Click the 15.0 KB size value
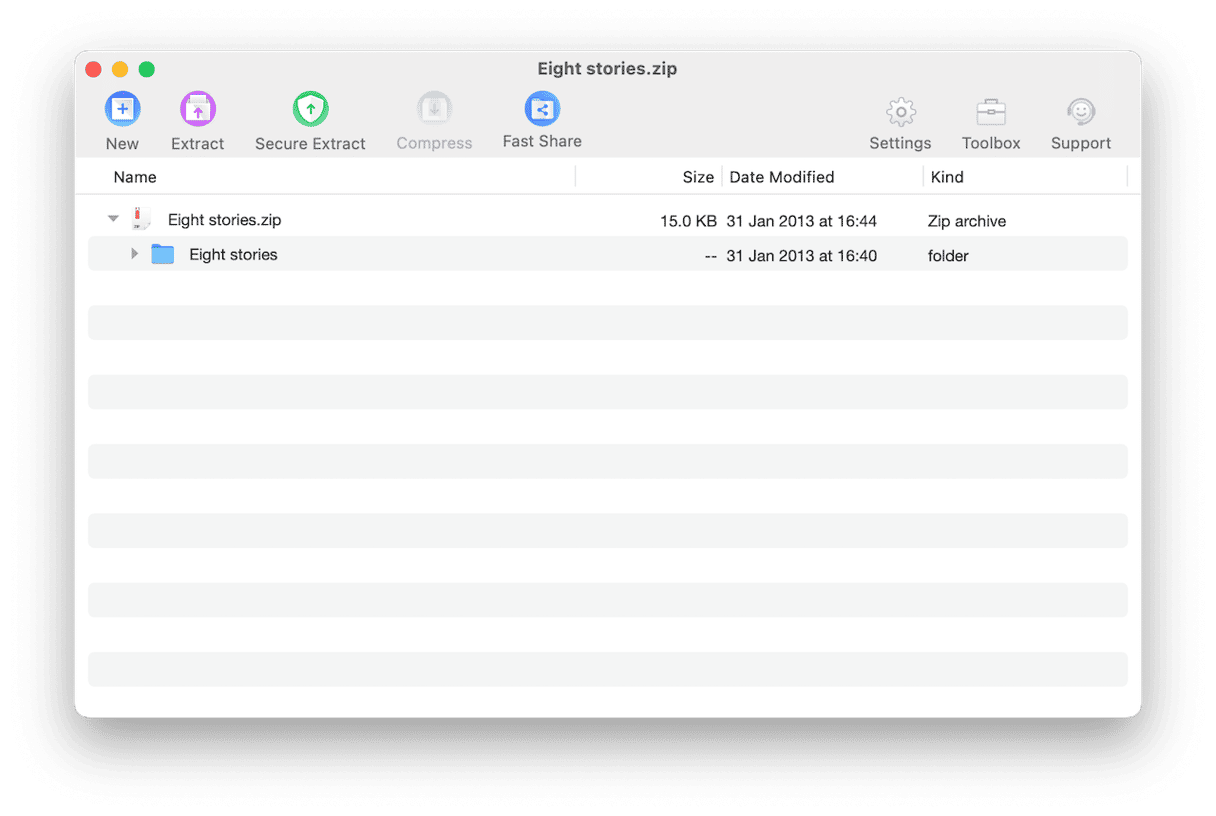This screenshot has width=1216, height=816. (688, 221)
